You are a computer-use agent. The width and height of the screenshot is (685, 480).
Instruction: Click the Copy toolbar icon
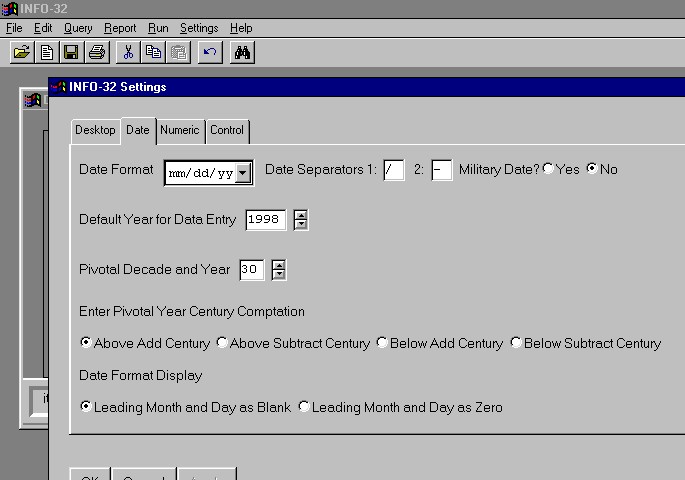coord(153,52)
